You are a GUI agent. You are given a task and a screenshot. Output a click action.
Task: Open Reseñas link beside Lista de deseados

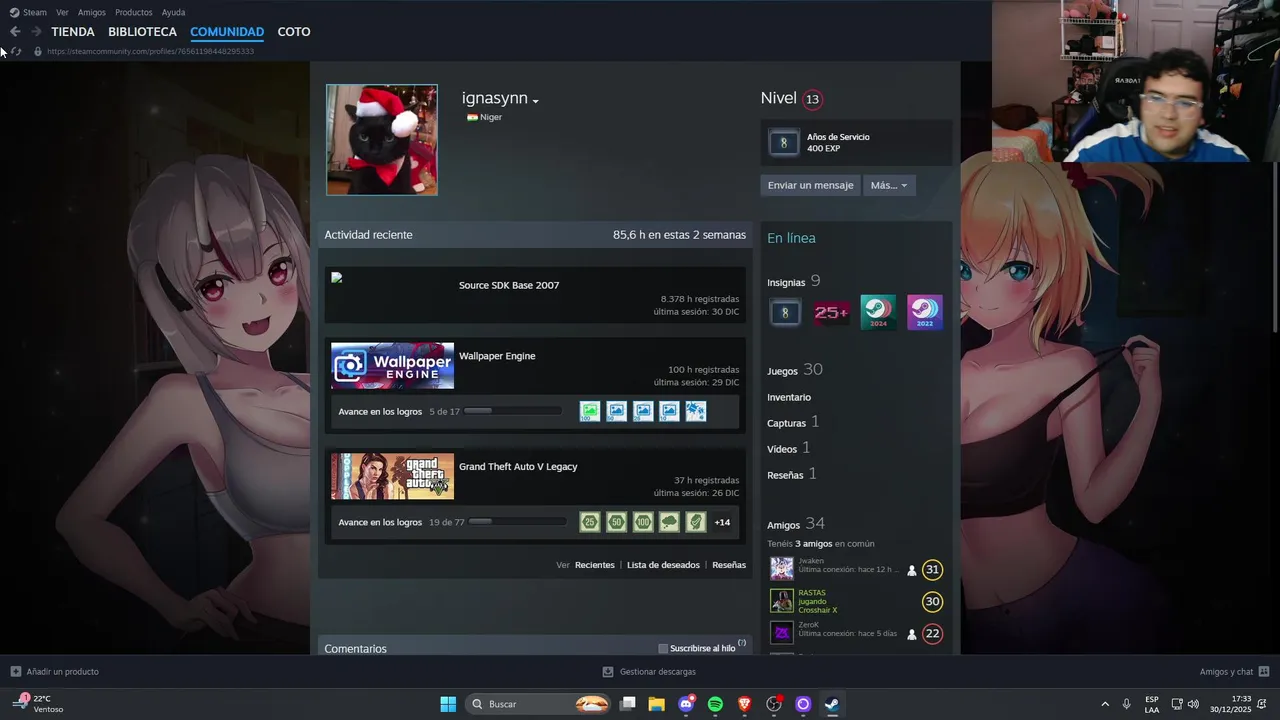(x=729, y=565)
